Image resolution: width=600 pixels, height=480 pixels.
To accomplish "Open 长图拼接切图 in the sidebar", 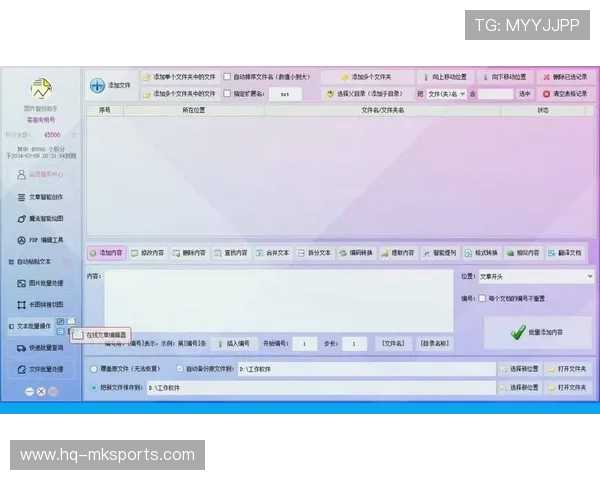I will (x=40, y=305).
